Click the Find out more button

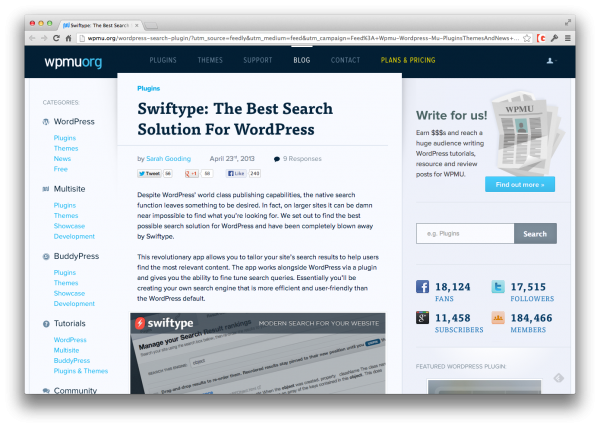pos(520,184)
